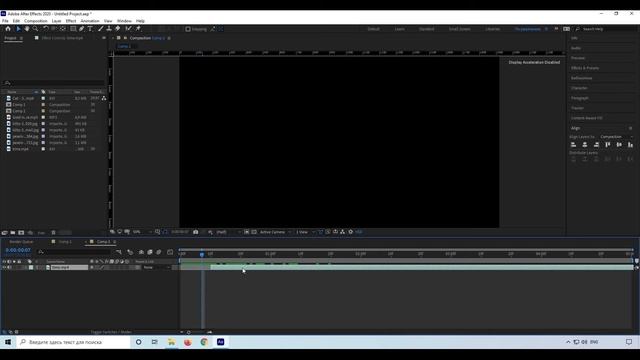Select the Clone Stamp tool
Image resolution: width=640 pixels, height=360 pixels.
109,29
